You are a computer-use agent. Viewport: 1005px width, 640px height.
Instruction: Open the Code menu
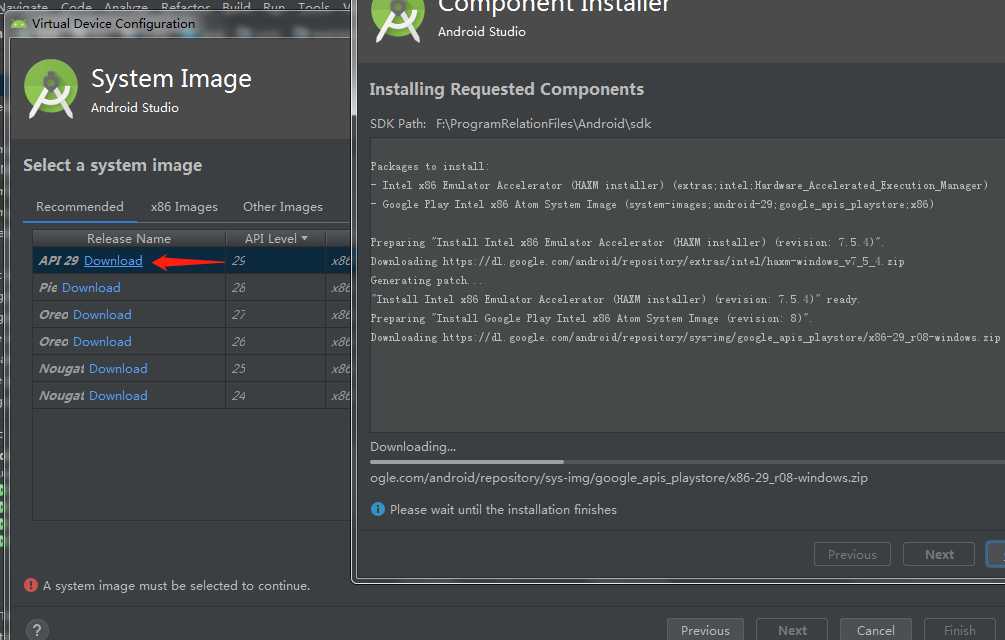[x=76, y=6]
